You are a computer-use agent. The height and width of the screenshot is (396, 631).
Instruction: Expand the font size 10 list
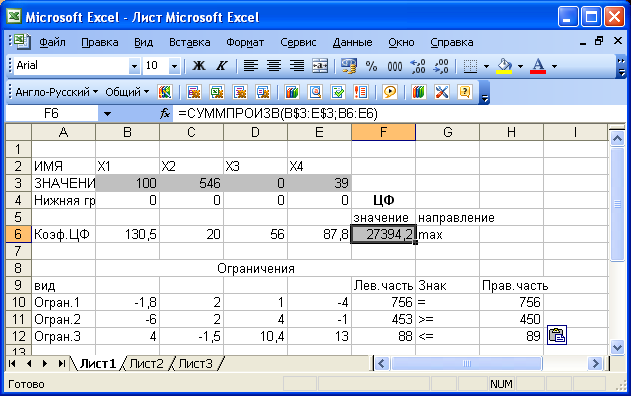[174, 66]
